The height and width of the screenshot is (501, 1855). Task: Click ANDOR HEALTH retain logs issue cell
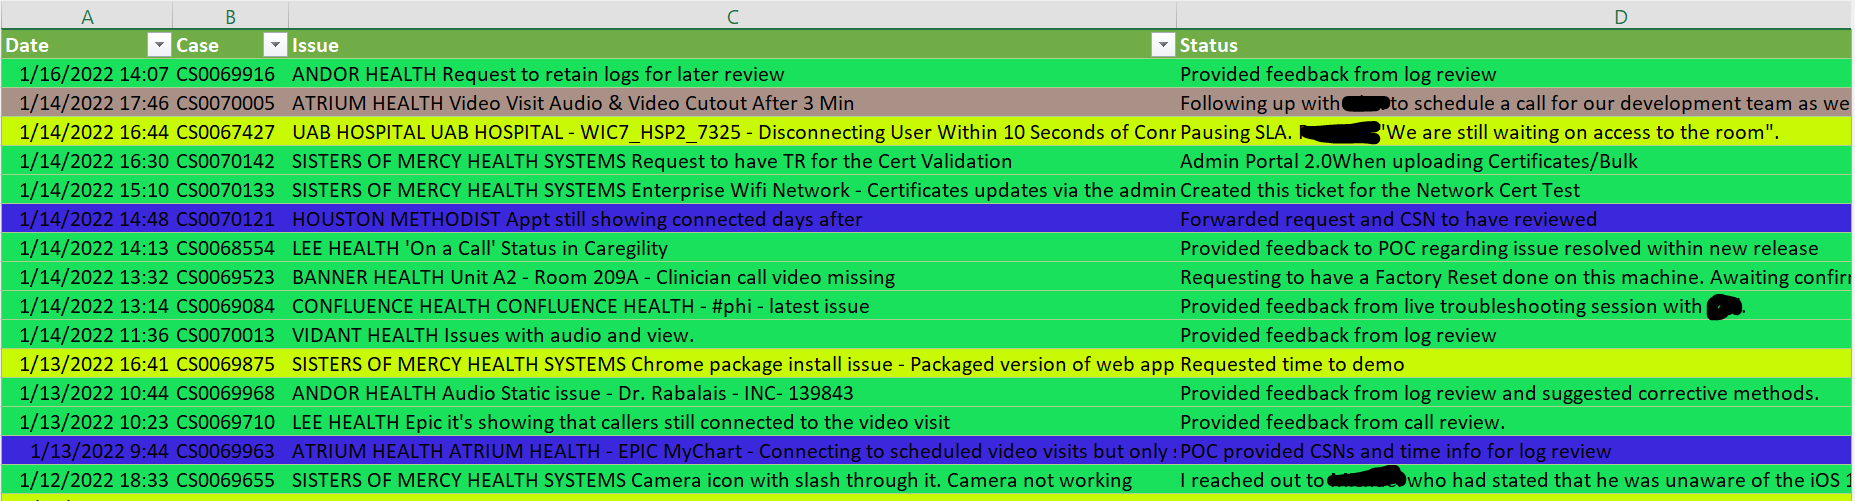coord(732,74)
